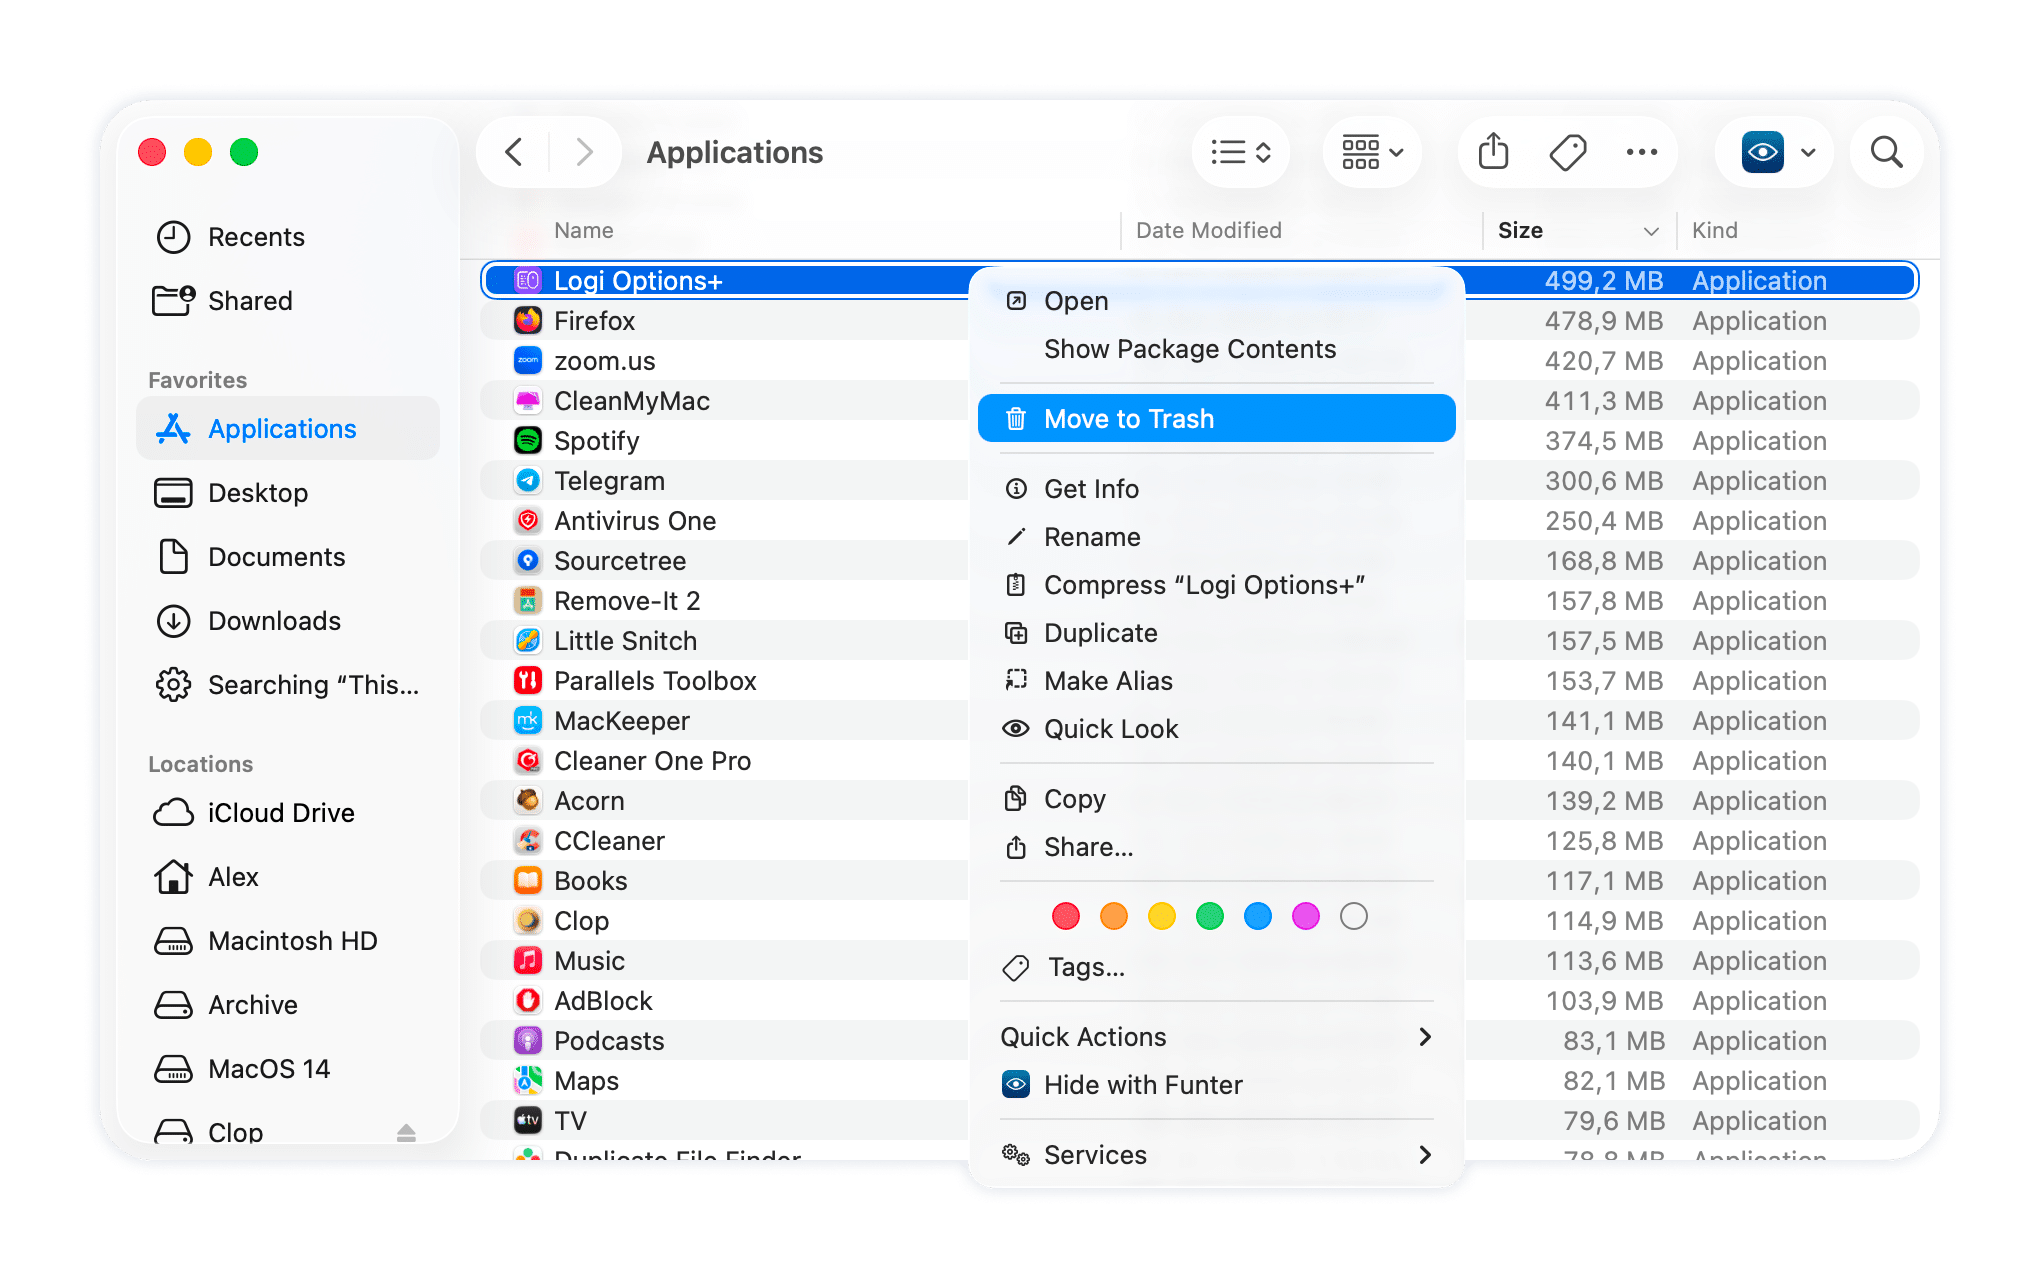The image size is (2040, 1288).
Task: Open Finder search with the magnifier icon
Action: pos(1885,152)
